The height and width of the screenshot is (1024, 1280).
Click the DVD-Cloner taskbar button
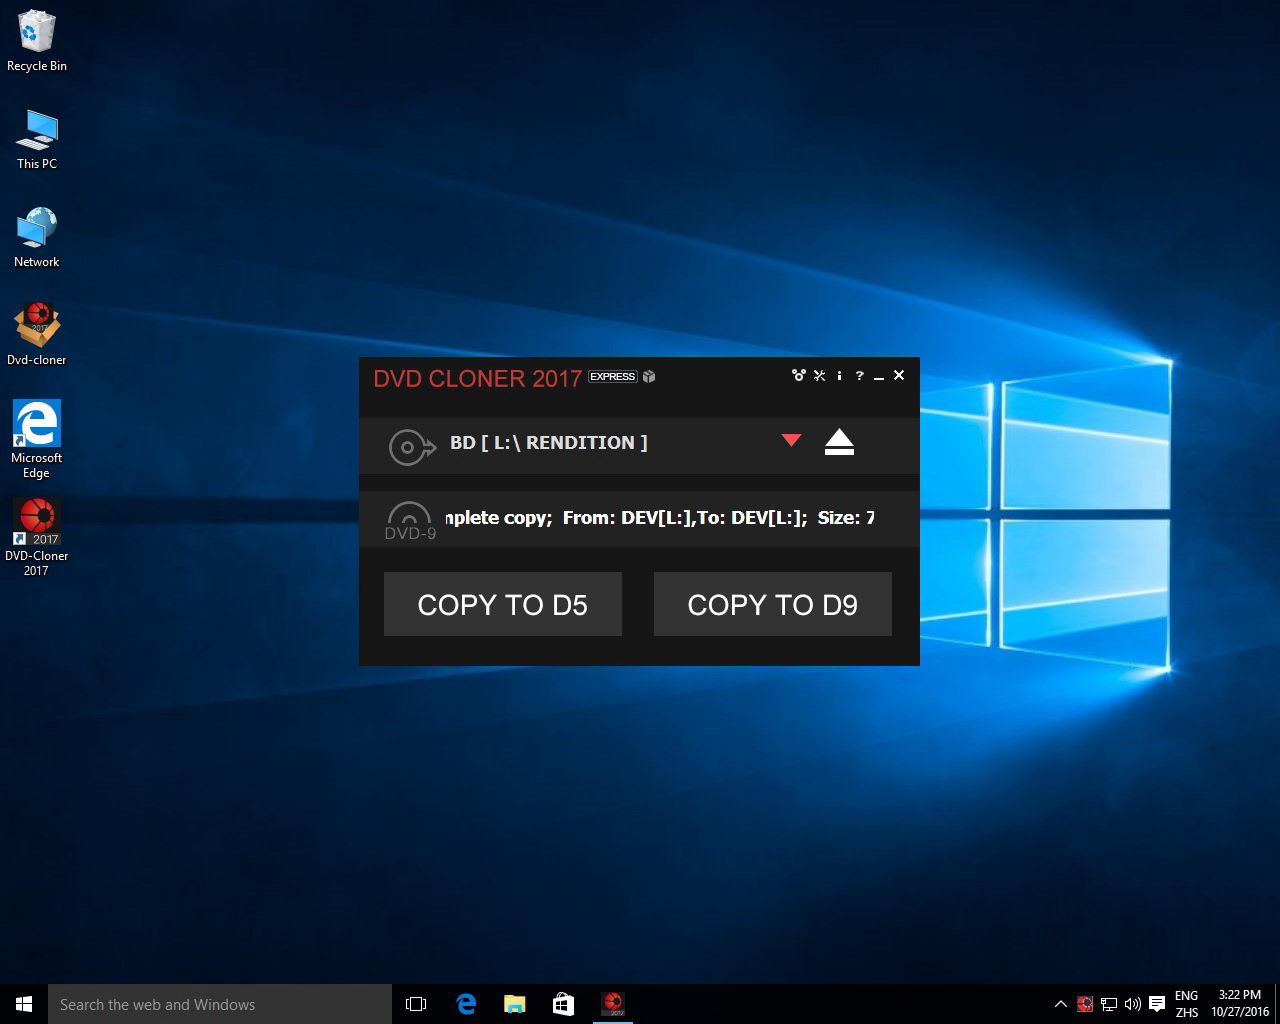click(613, 1004)
